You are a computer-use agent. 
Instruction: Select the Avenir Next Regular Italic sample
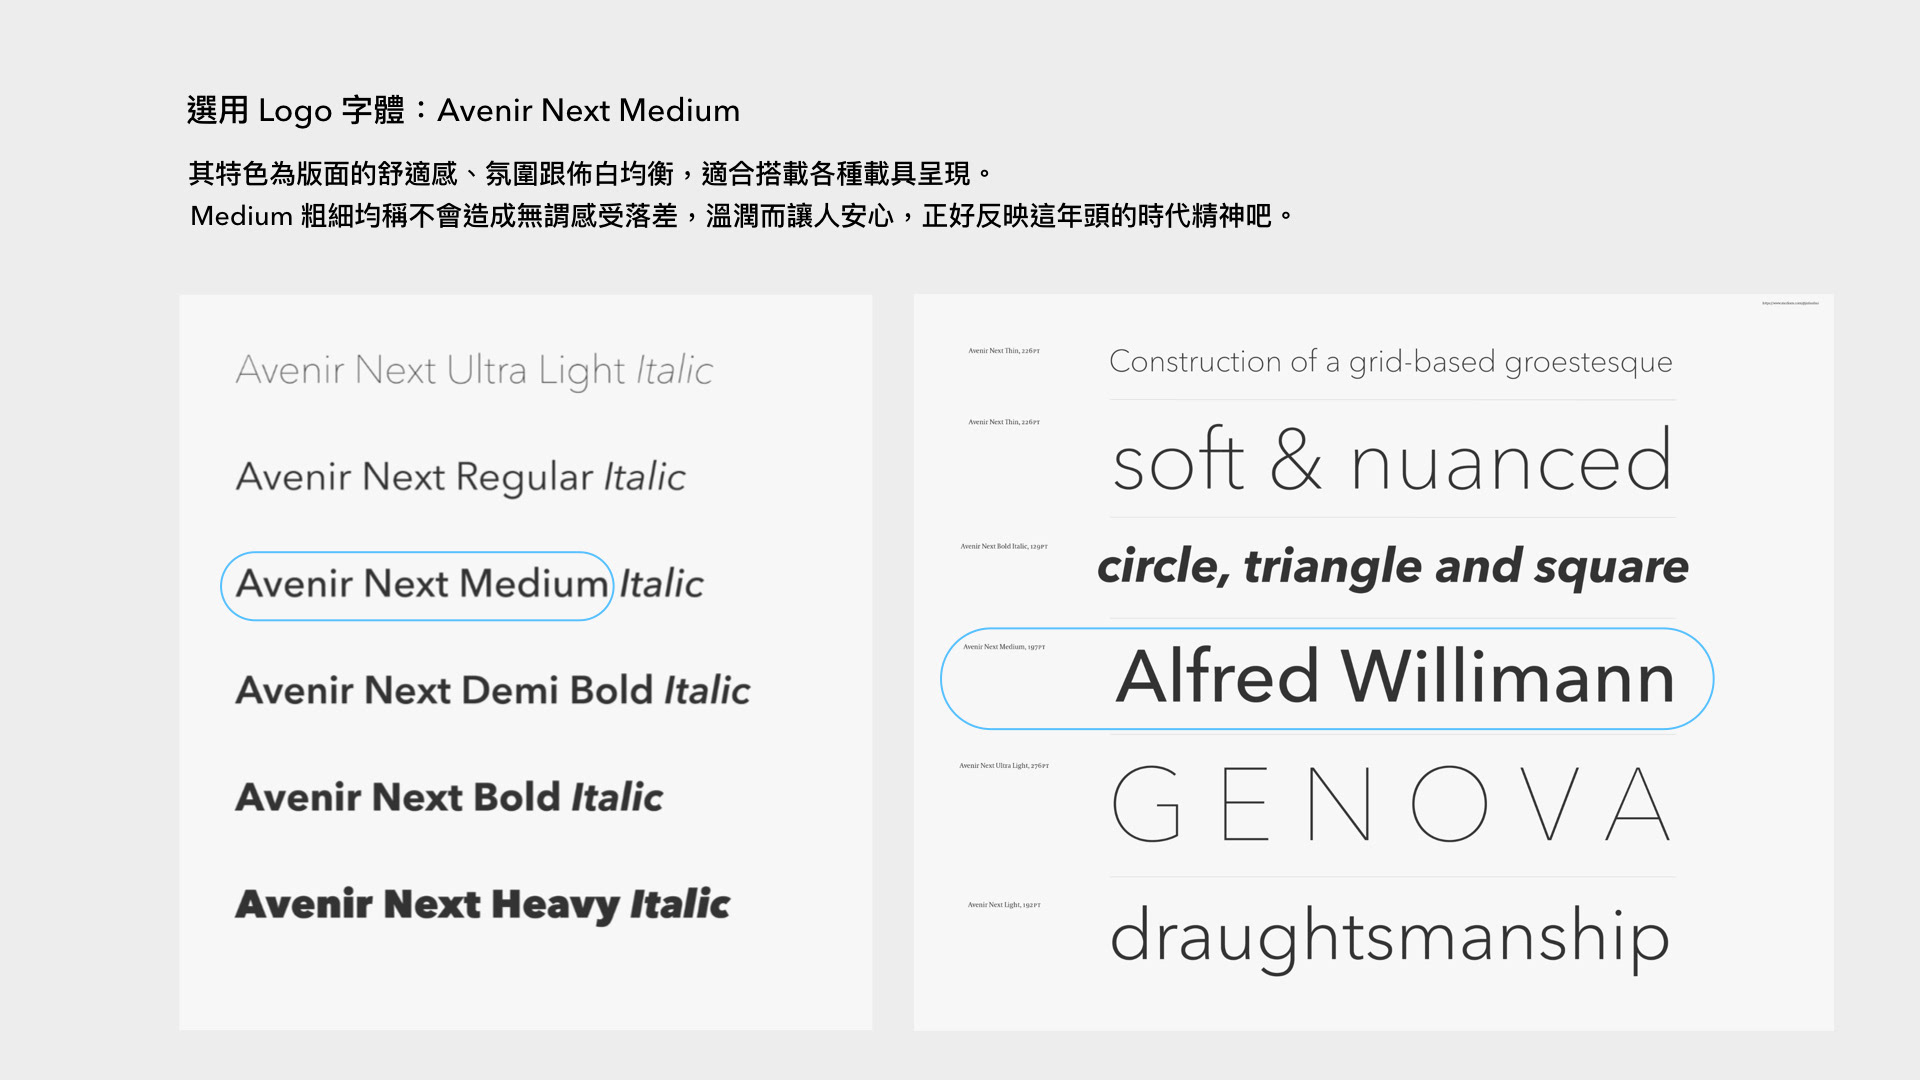pyautogui.click(x=460, y=477)
